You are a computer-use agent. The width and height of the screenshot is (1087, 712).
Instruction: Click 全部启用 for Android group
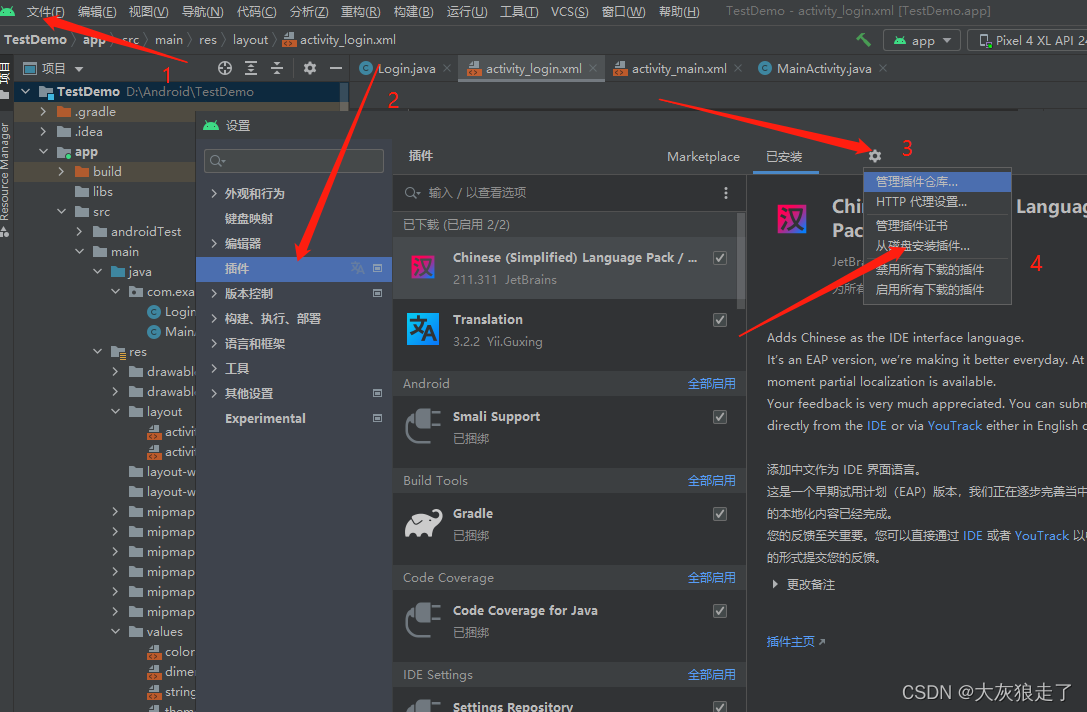tap(711, 383)
